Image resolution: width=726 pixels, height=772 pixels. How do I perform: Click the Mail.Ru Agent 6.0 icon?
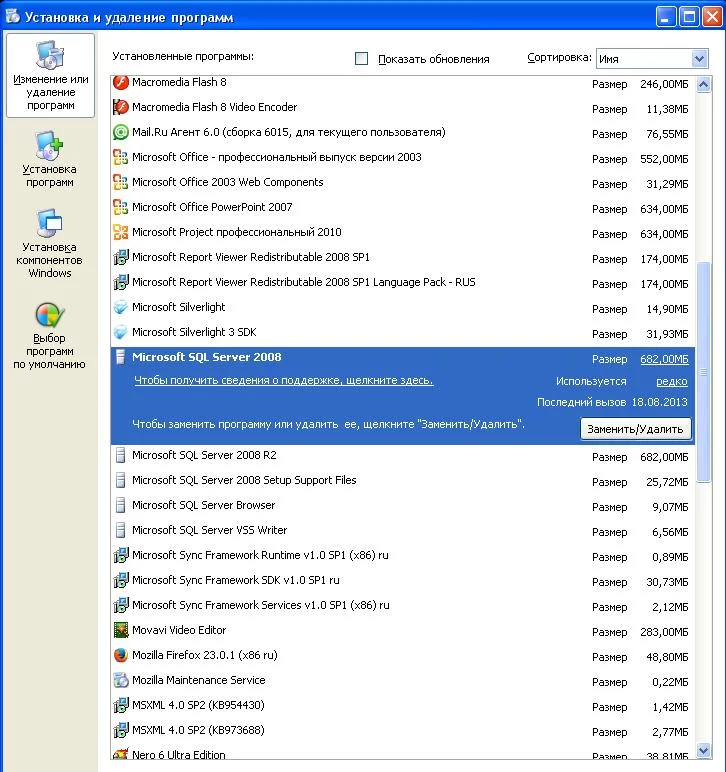pos(121,133)
